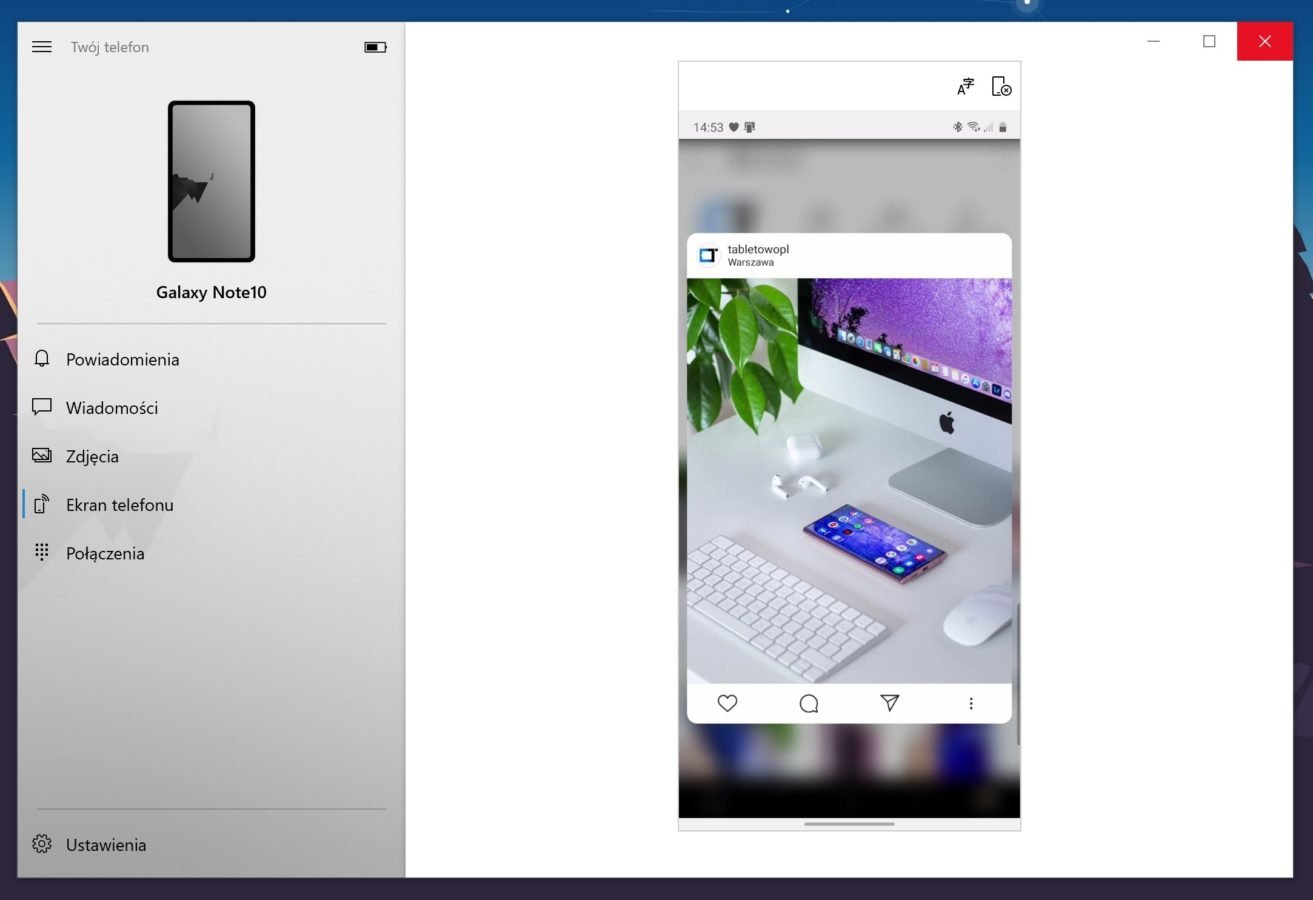Click the chat bubble icon next to Wiadomości
Screen dimensions: 1313x900
coord(41,407)
